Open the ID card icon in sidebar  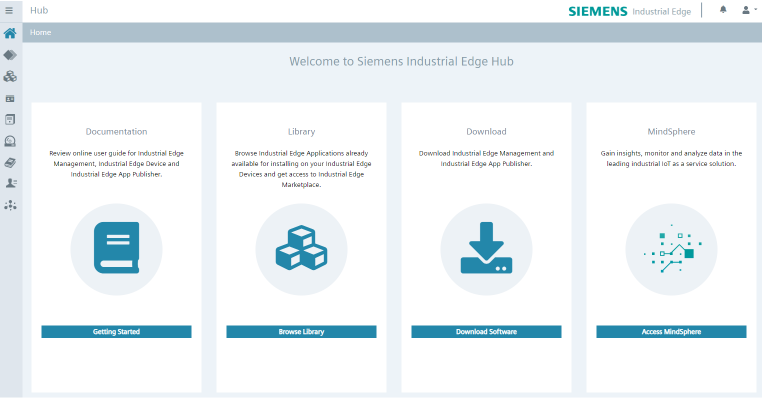tap(10, 98)
